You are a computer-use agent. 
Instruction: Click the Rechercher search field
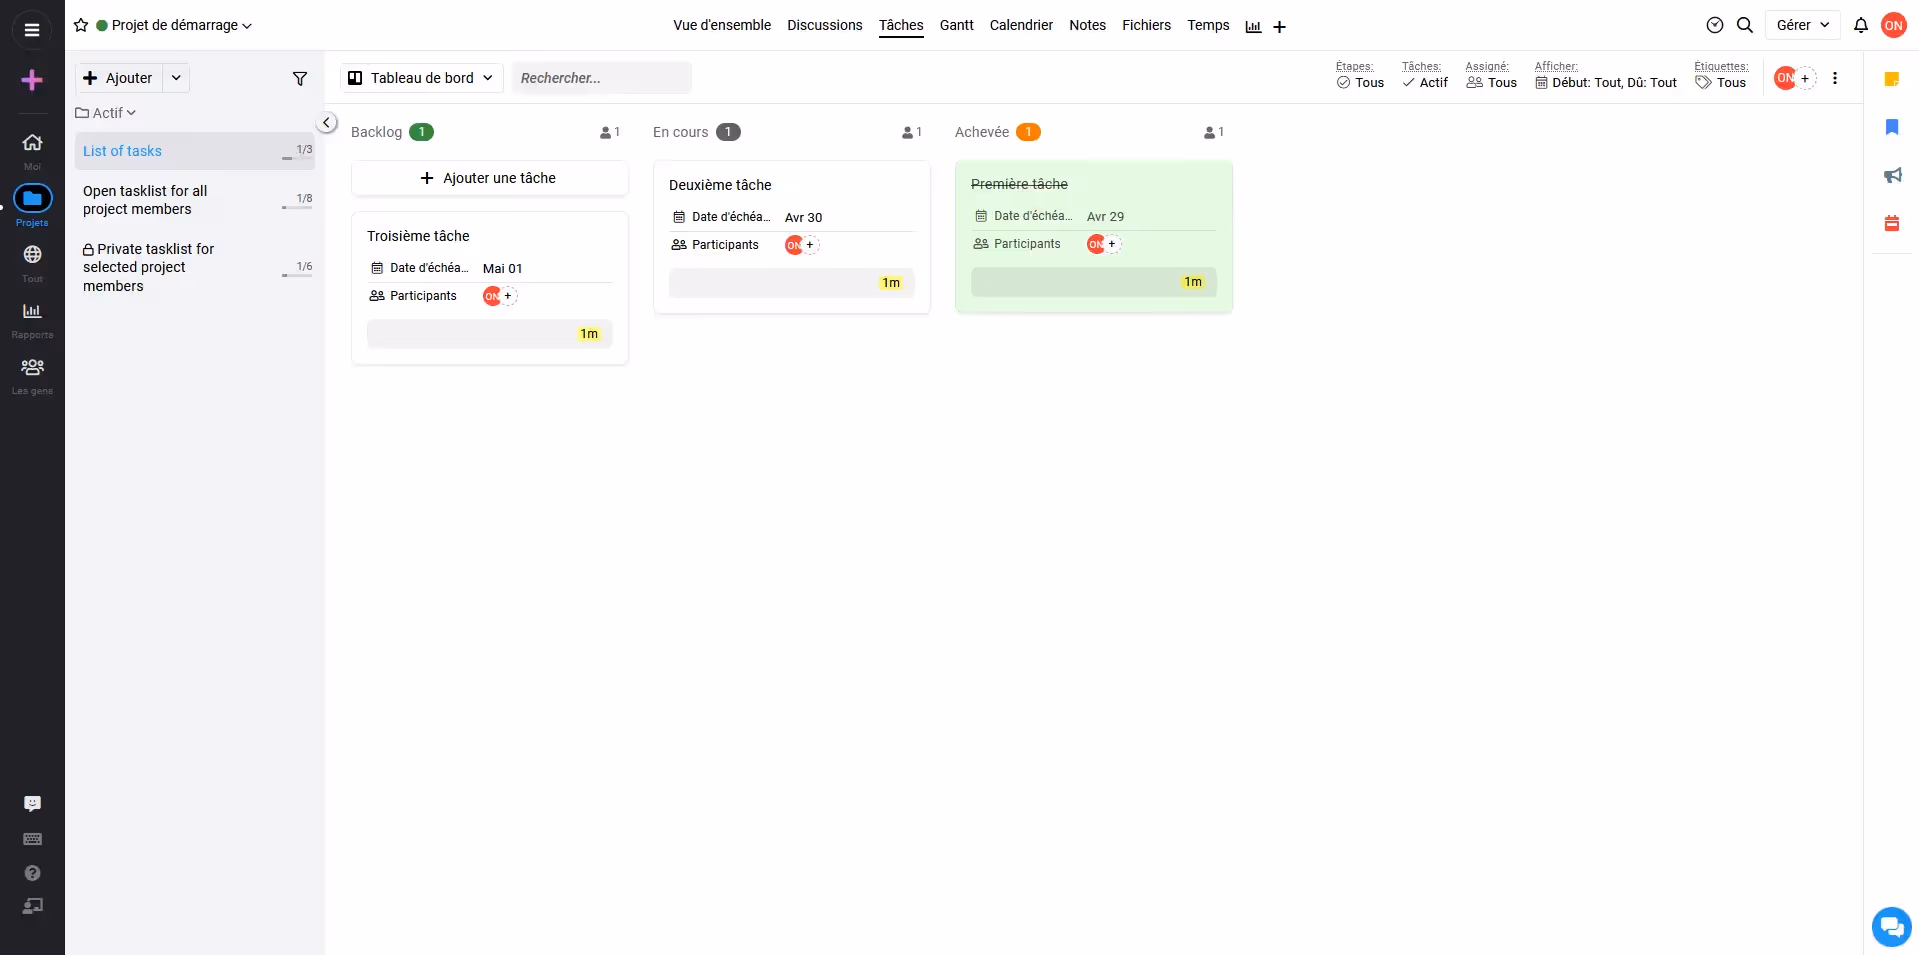point(601,78)
